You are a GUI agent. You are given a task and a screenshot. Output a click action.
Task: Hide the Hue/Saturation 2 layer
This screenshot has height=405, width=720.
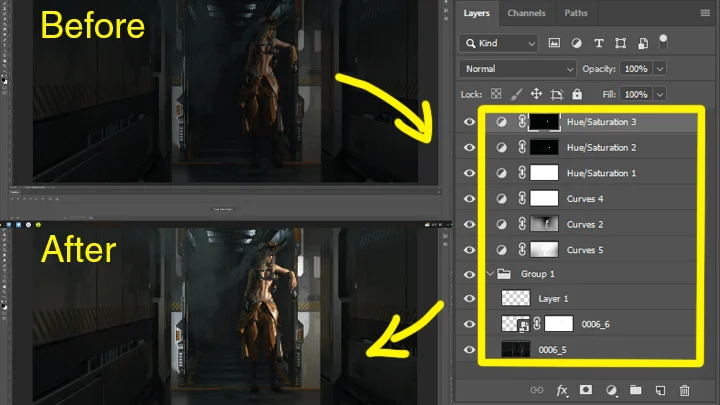(x=469, y=147)
